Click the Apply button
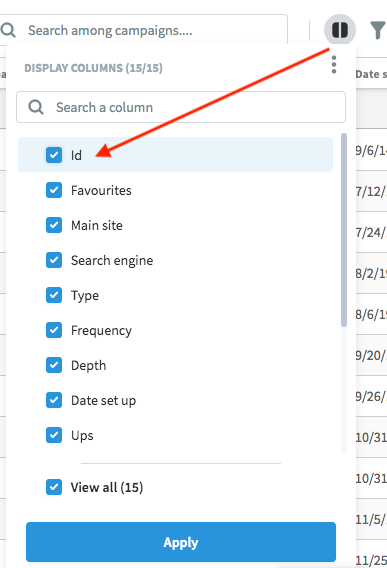The image size is (387, 568). click(181, 542)
